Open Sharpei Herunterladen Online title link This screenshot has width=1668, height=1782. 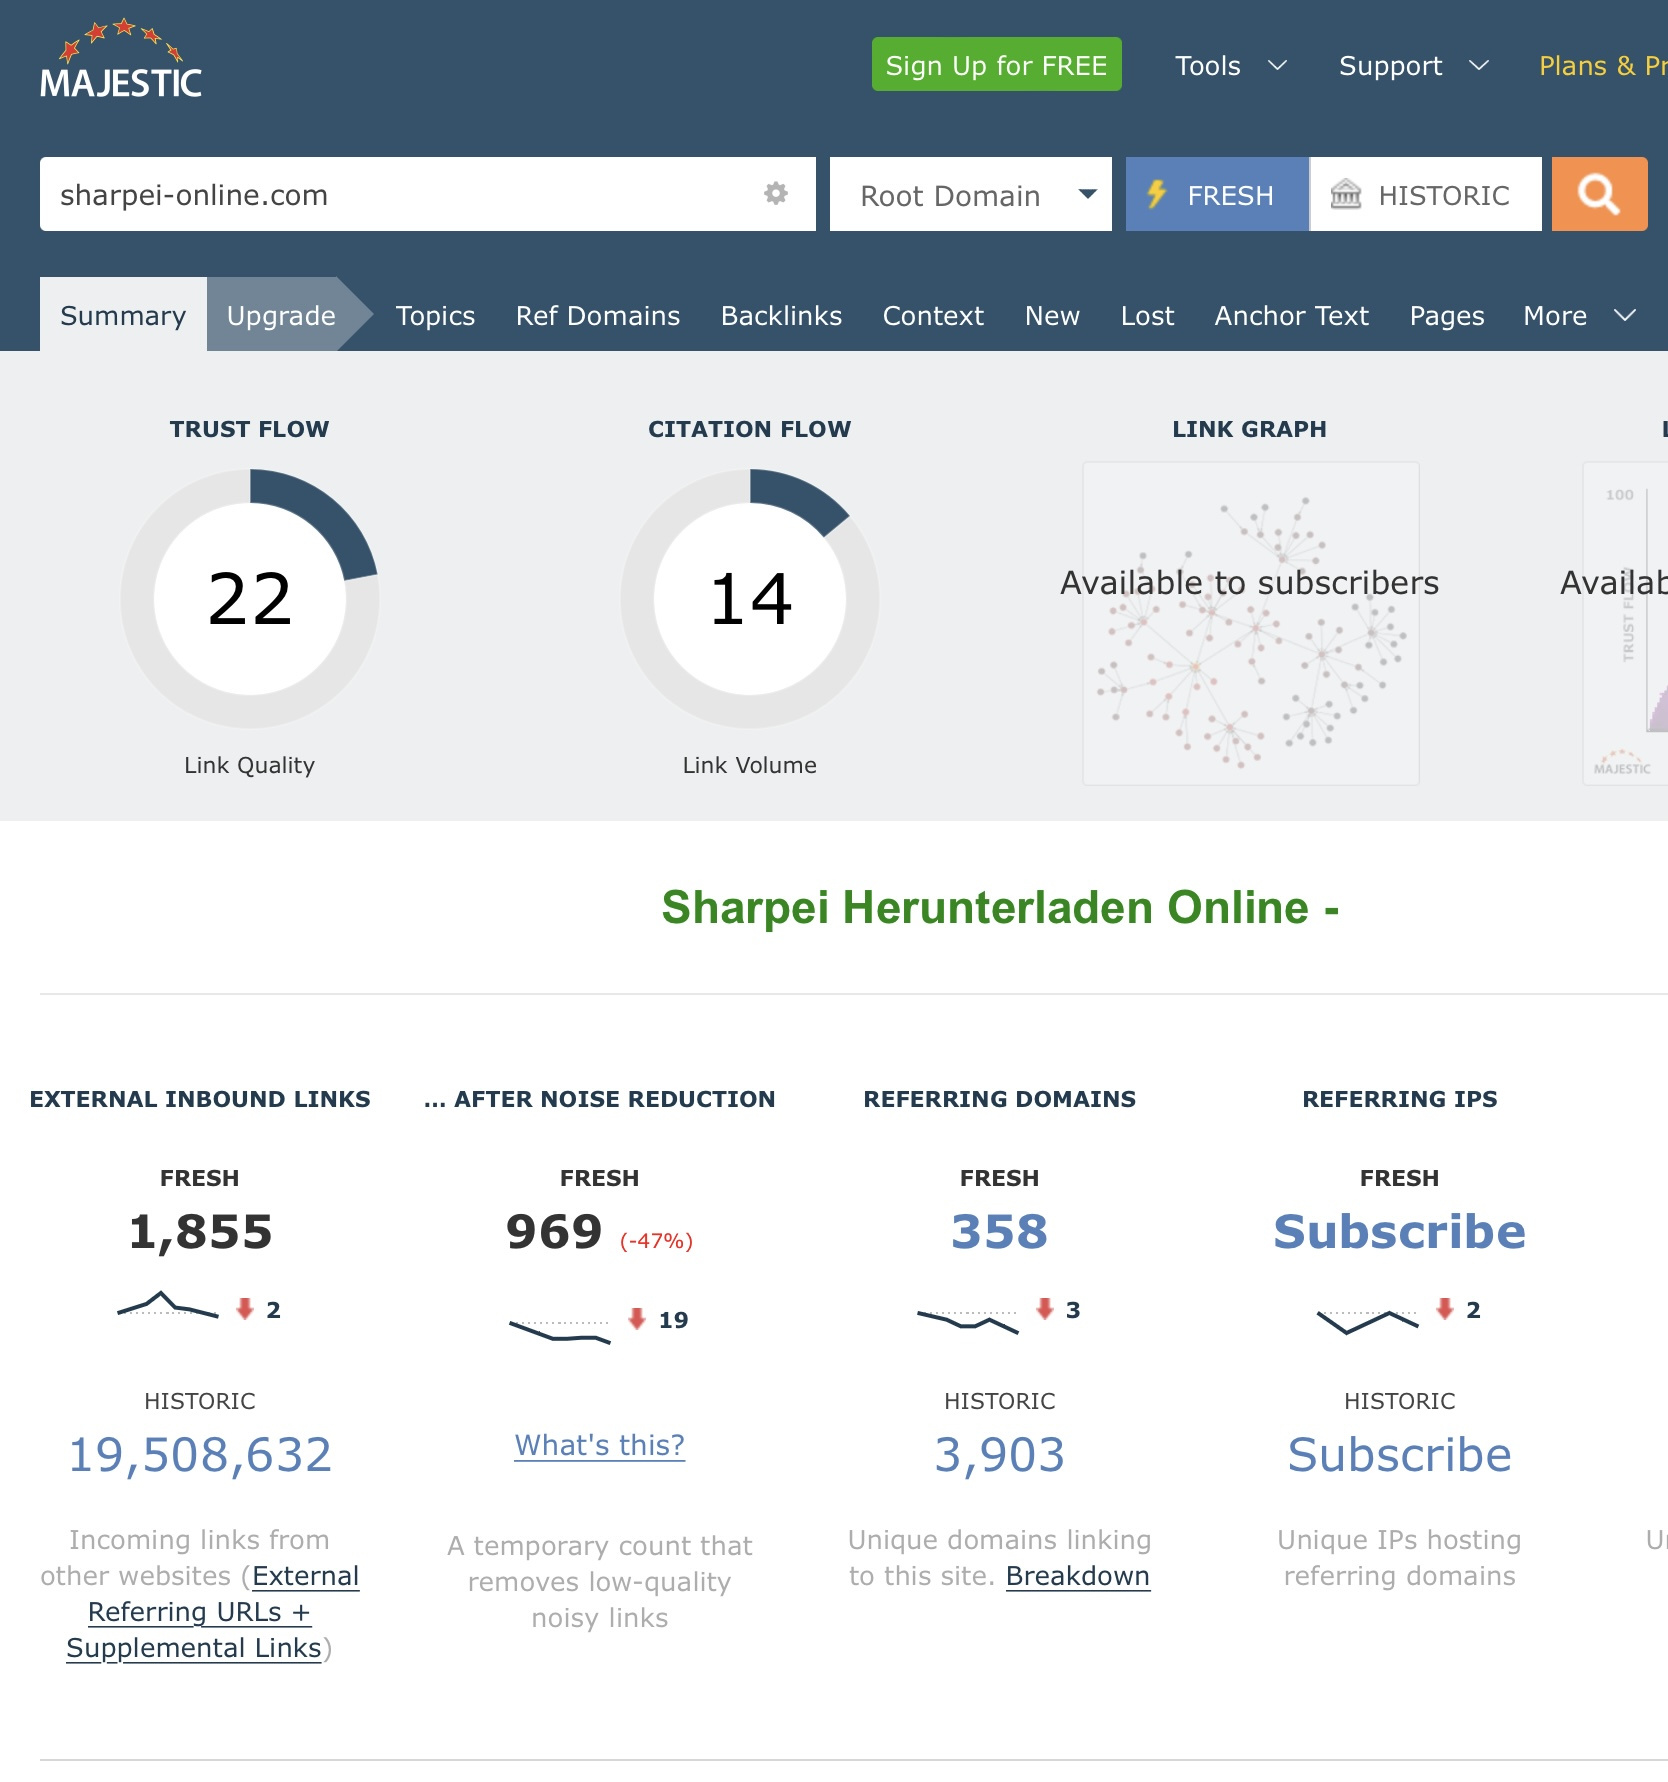coord(1000,908)
